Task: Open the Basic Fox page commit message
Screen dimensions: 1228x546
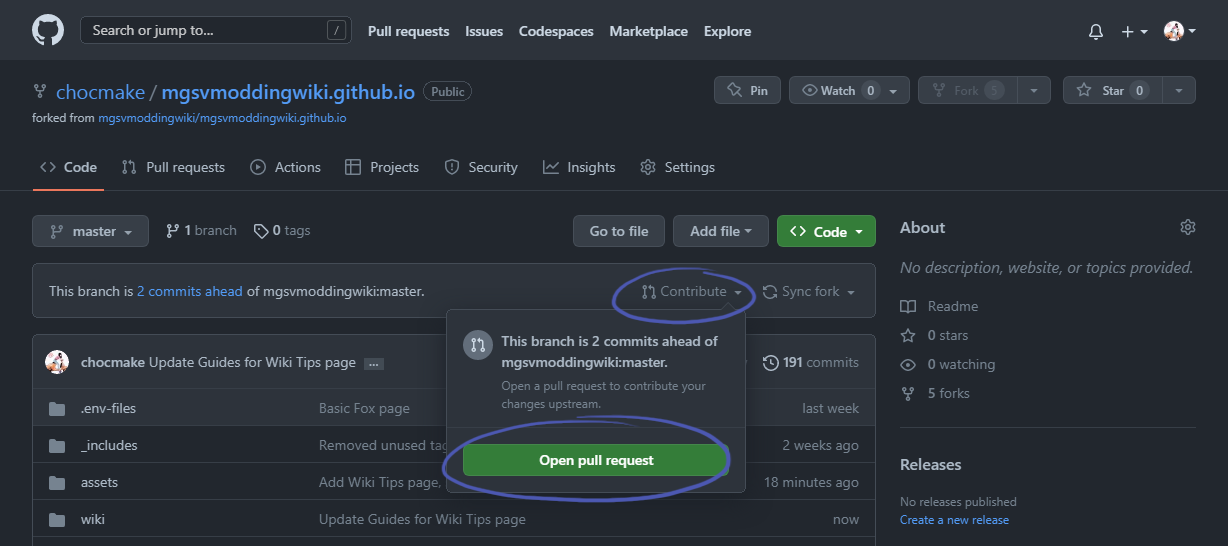Action: click(x=364, y=408)
